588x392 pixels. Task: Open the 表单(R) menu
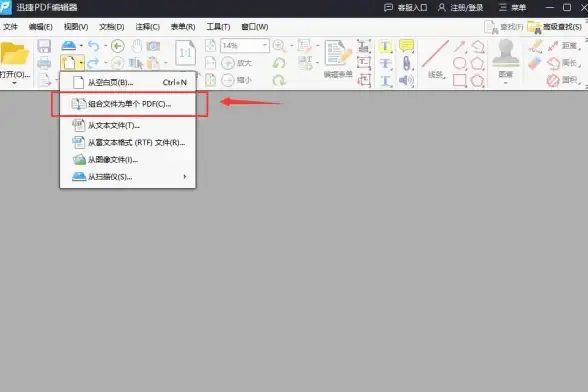click(183, 27)
